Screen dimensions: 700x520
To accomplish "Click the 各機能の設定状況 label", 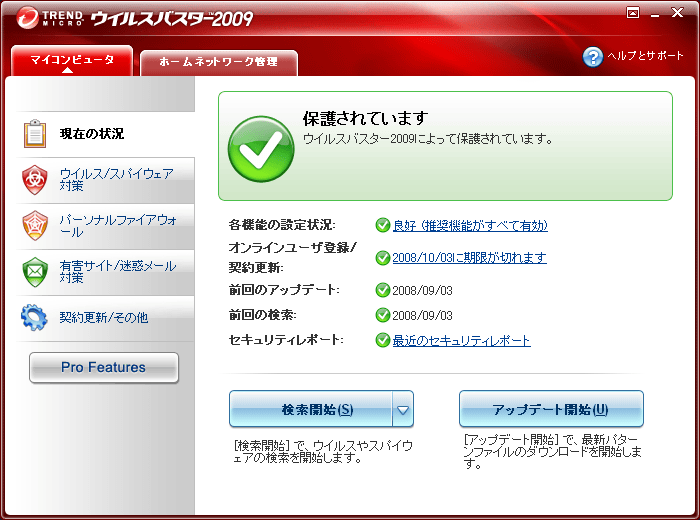I will point(282,225).
